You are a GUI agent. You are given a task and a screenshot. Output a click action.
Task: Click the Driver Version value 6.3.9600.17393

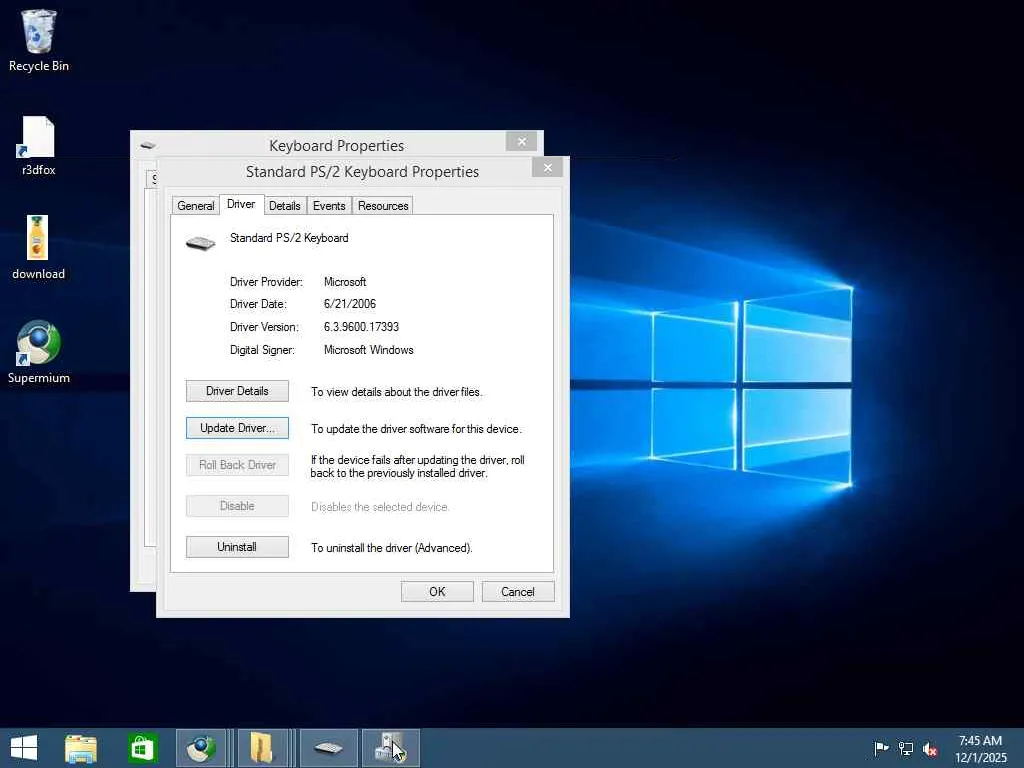point(361,327)
